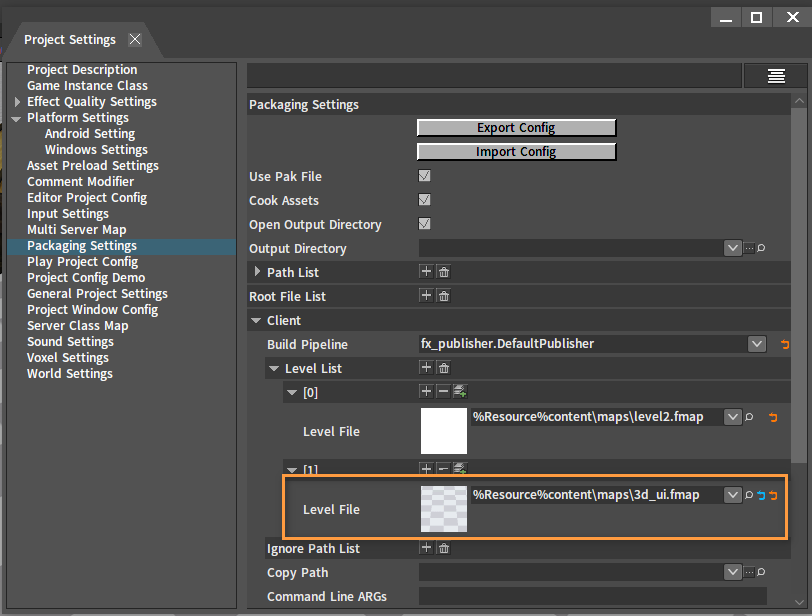
Task: Open World Settings page
Action: click(69, 374)
